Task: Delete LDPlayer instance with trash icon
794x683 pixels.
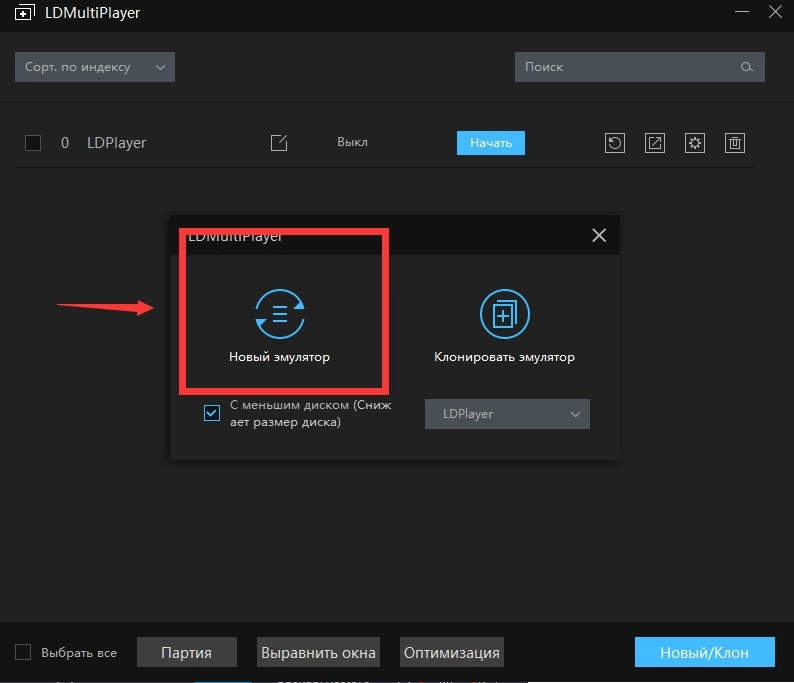Action: click(x=735, y=143)
